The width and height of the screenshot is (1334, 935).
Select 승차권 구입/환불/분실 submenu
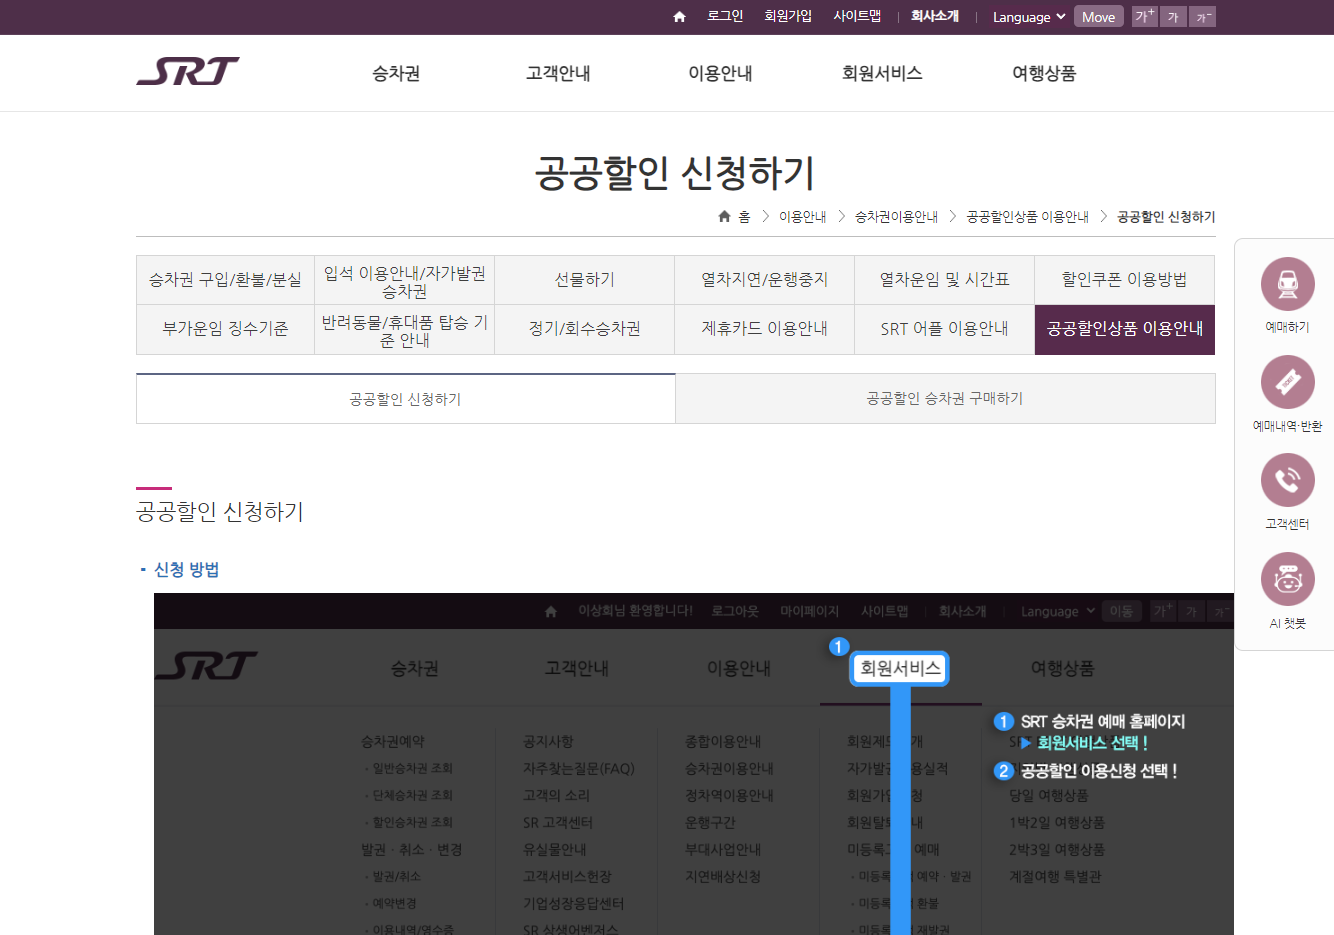[x=225, y=280]
